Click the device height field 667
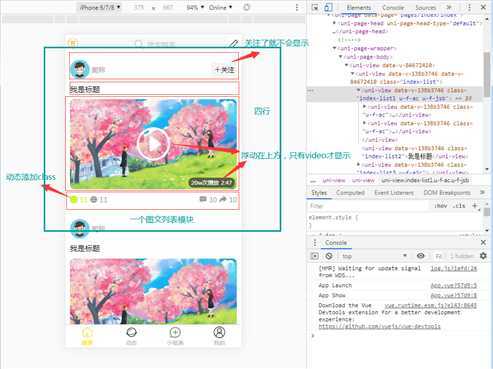The image size is (493, 369). click(168, 7)
